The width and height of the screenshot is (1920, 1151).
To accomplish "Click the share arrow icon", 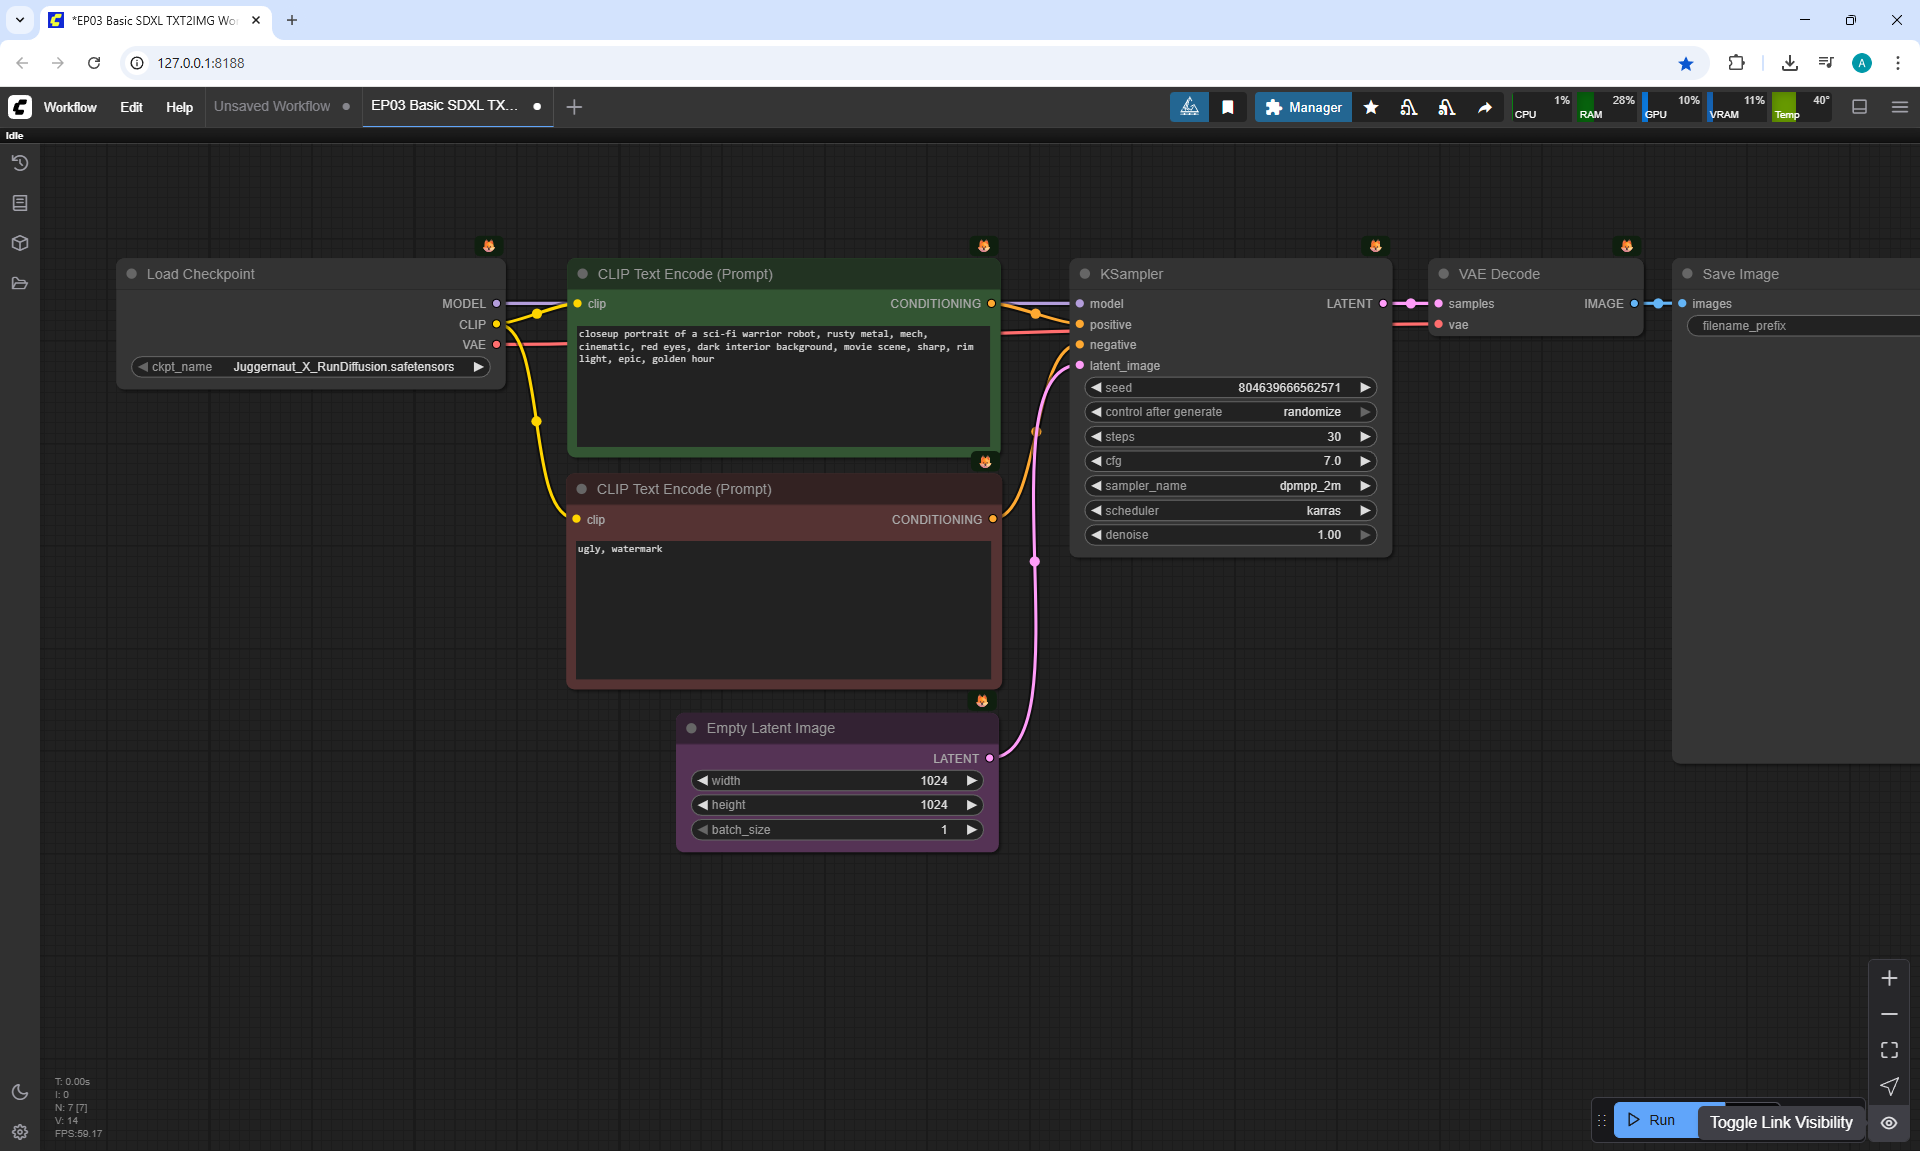I will tap(1485, 107).
